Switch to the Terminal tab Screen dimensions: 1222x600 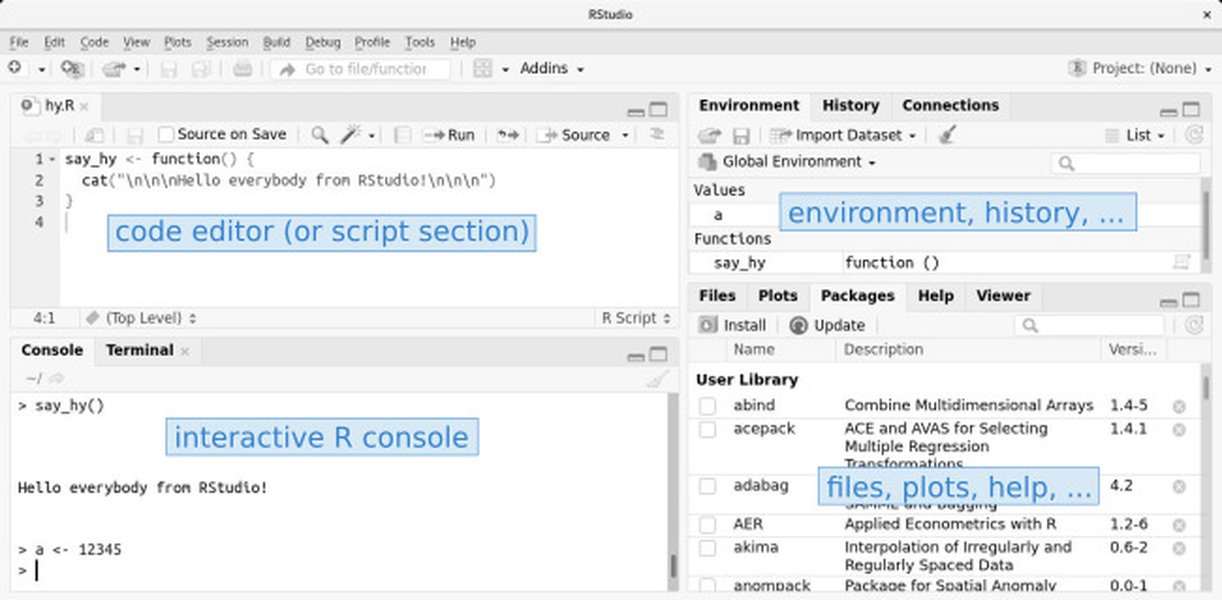point(140,350)
